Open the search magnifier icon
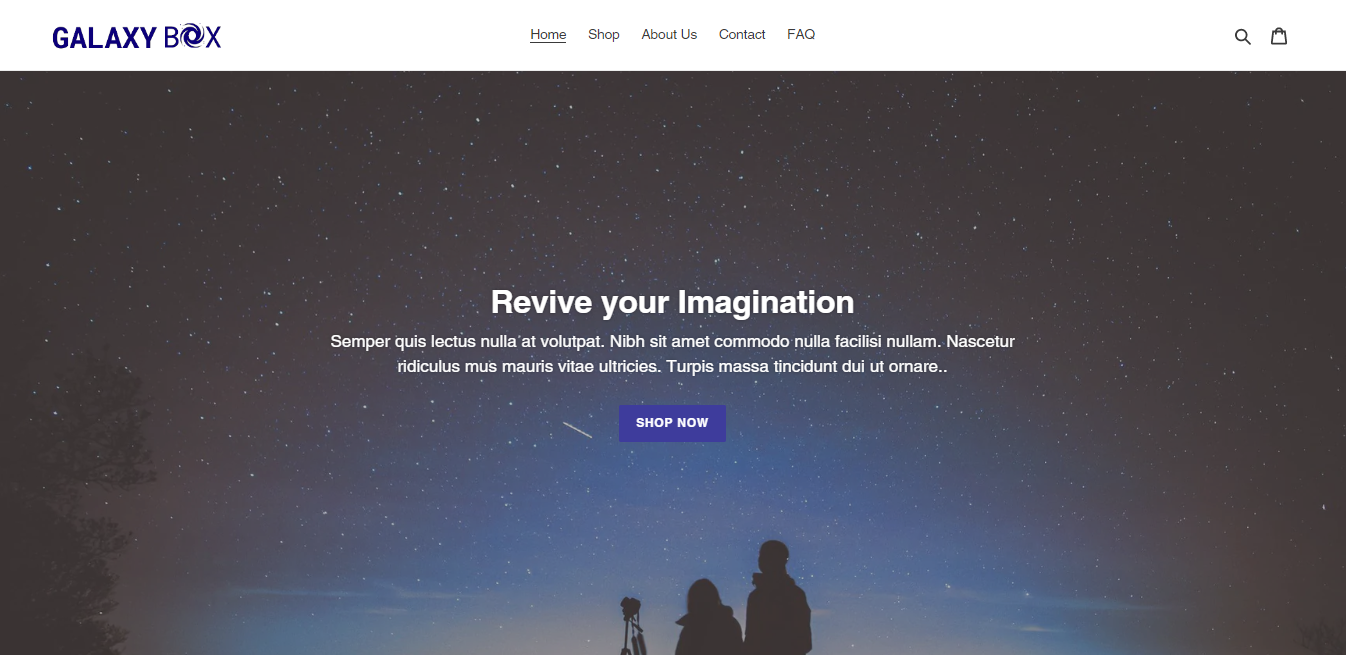Image resolution: width=1346 pixels, height=655 pixels. coord(1242,36)
